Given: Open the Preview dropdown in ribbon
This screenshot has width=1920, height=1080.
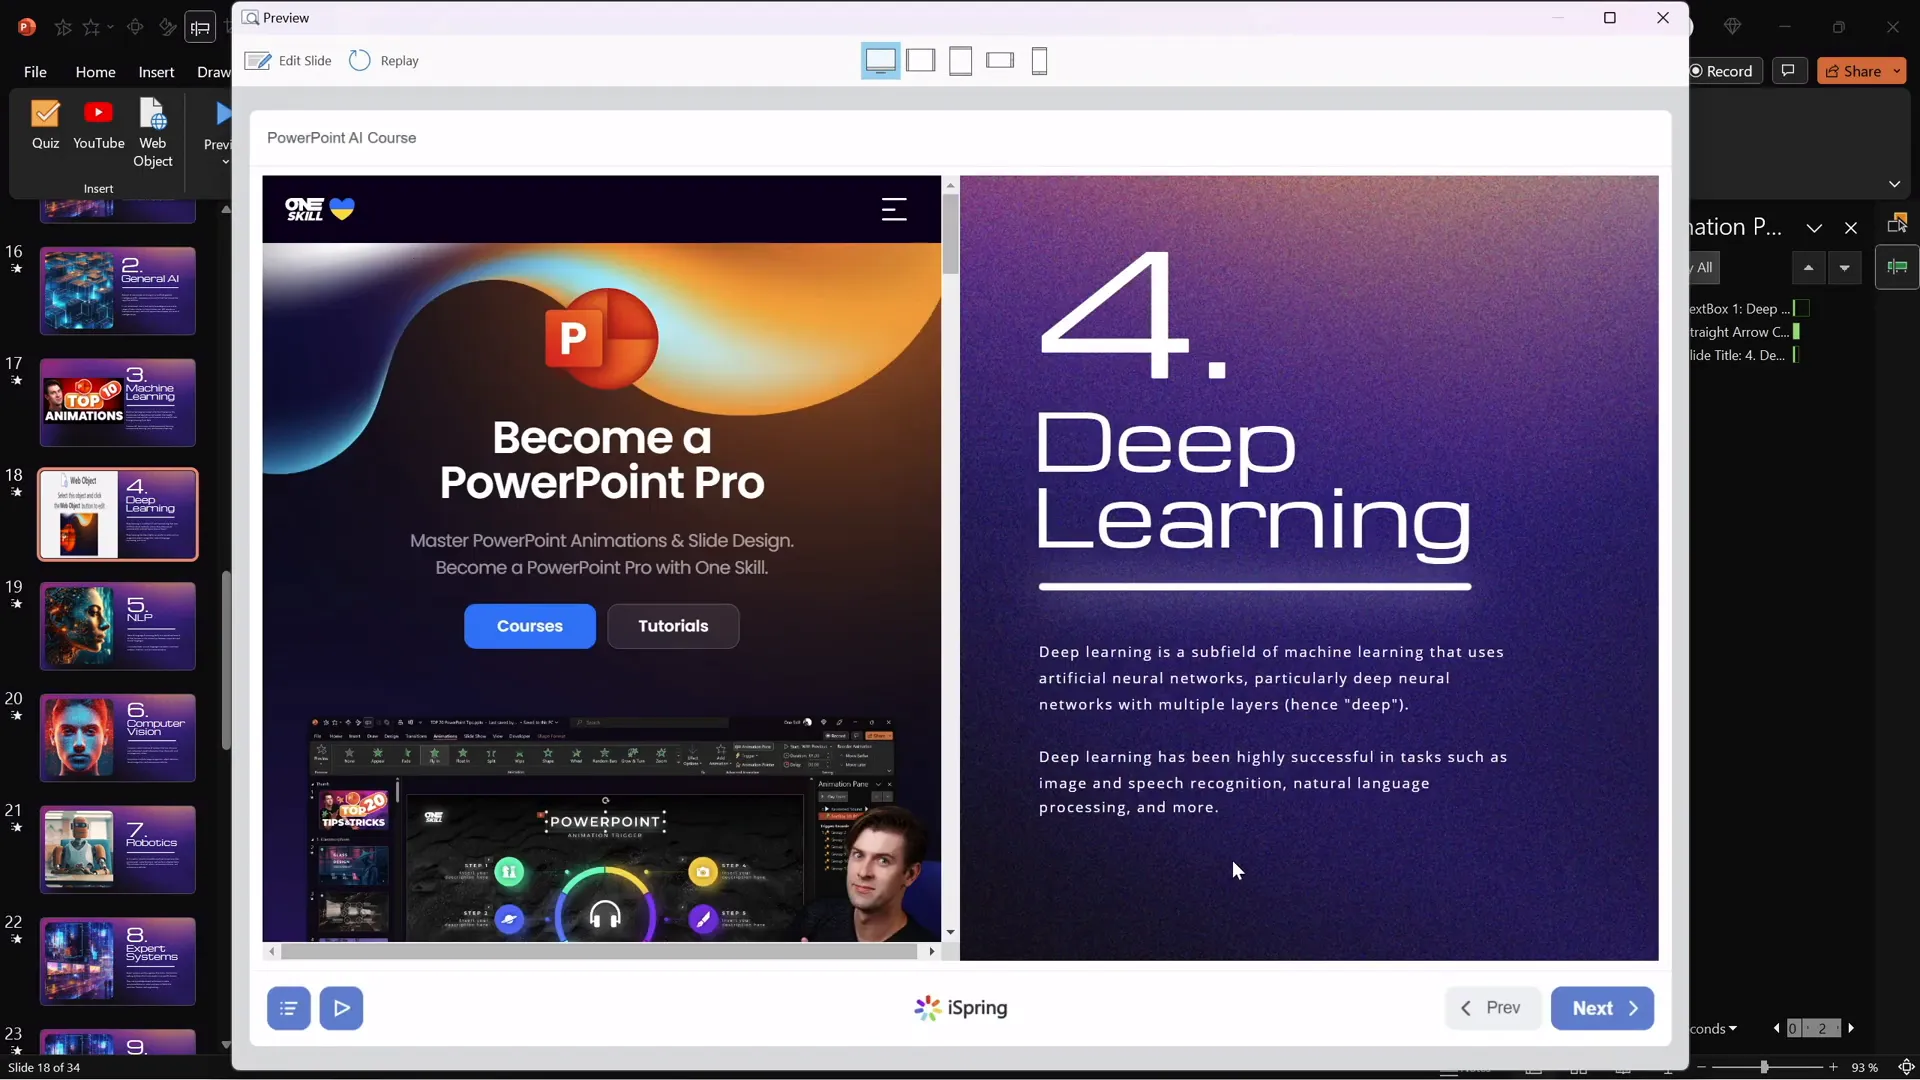Looking at the screenshot, I should 224,162.
